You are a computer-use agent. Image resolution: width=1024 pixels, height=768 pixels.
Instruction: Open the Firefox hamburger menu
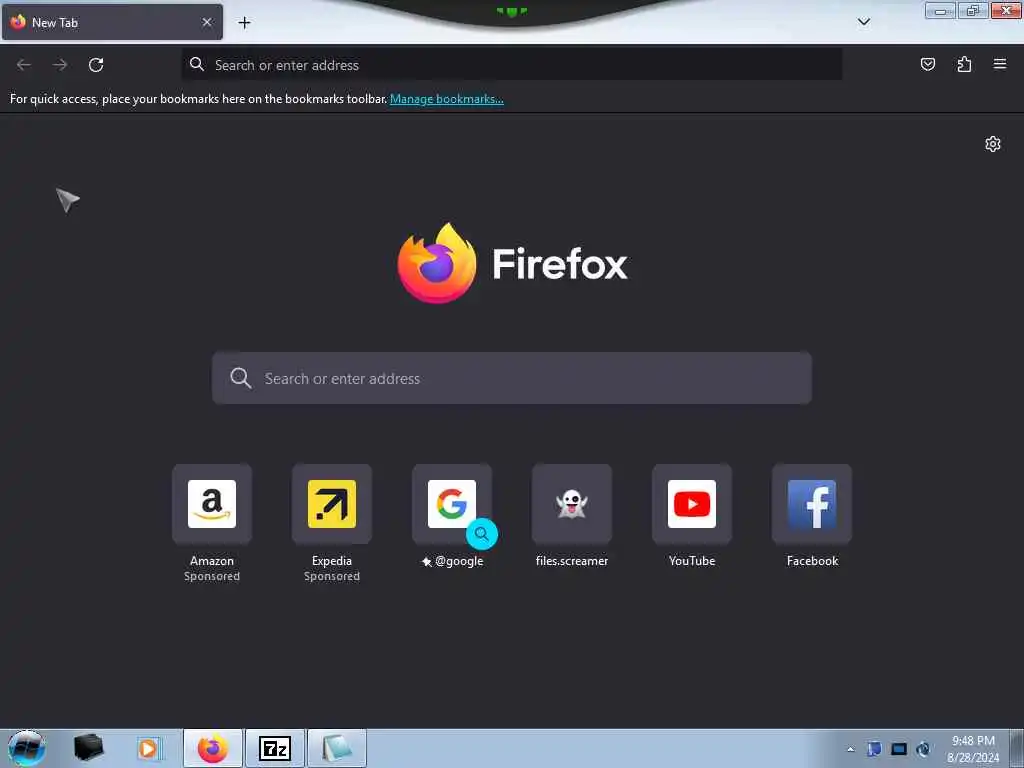point(1000,64)
